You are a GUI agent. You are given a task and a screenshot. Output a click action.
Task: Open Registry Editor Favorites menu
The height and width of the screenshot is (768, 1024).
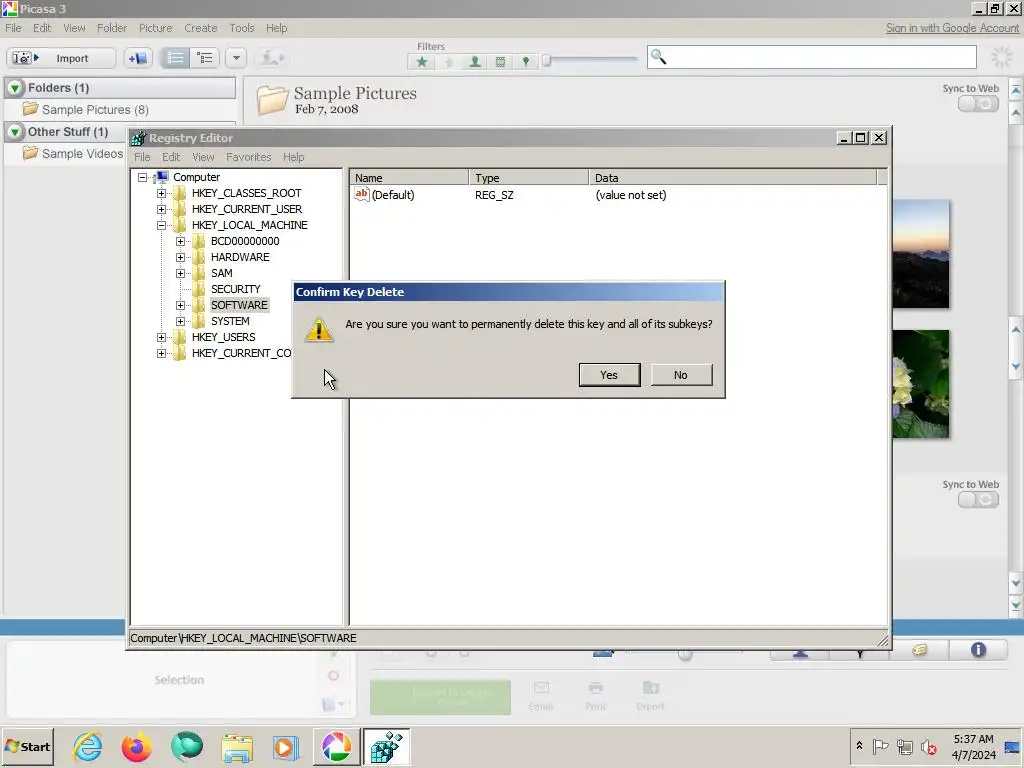(x=248, y=157)
